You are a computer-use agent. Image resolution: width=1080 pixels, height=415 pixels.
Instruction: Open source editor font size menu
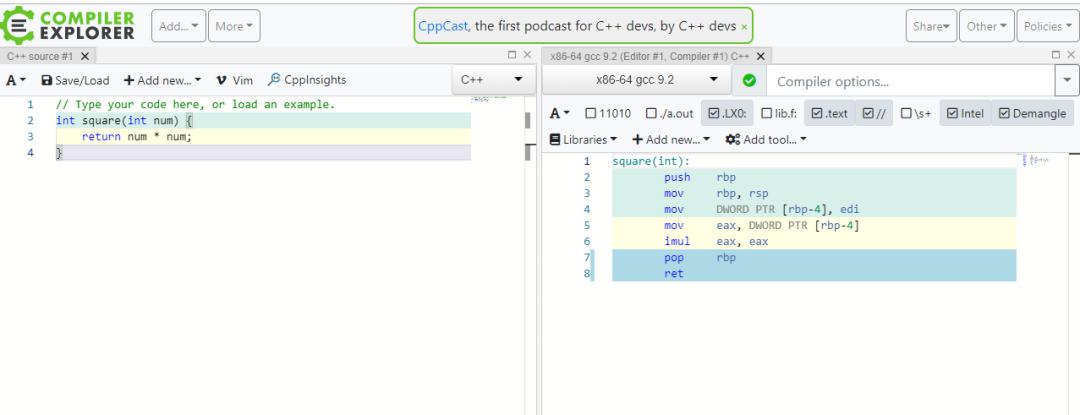tap(16, 81)
